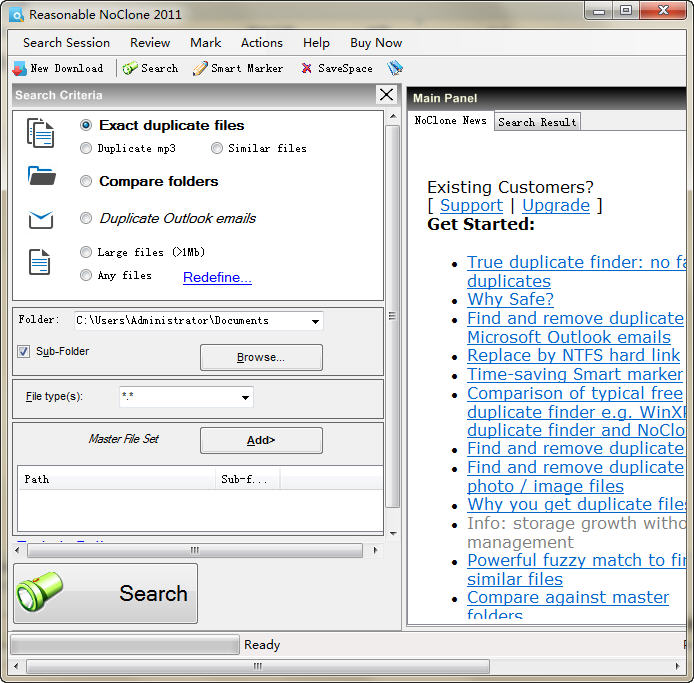The height and width of the screenshot is (683, 694).
Task: Open the Why Safe? link
Action: pyautogui.click(x=510, y=299)
